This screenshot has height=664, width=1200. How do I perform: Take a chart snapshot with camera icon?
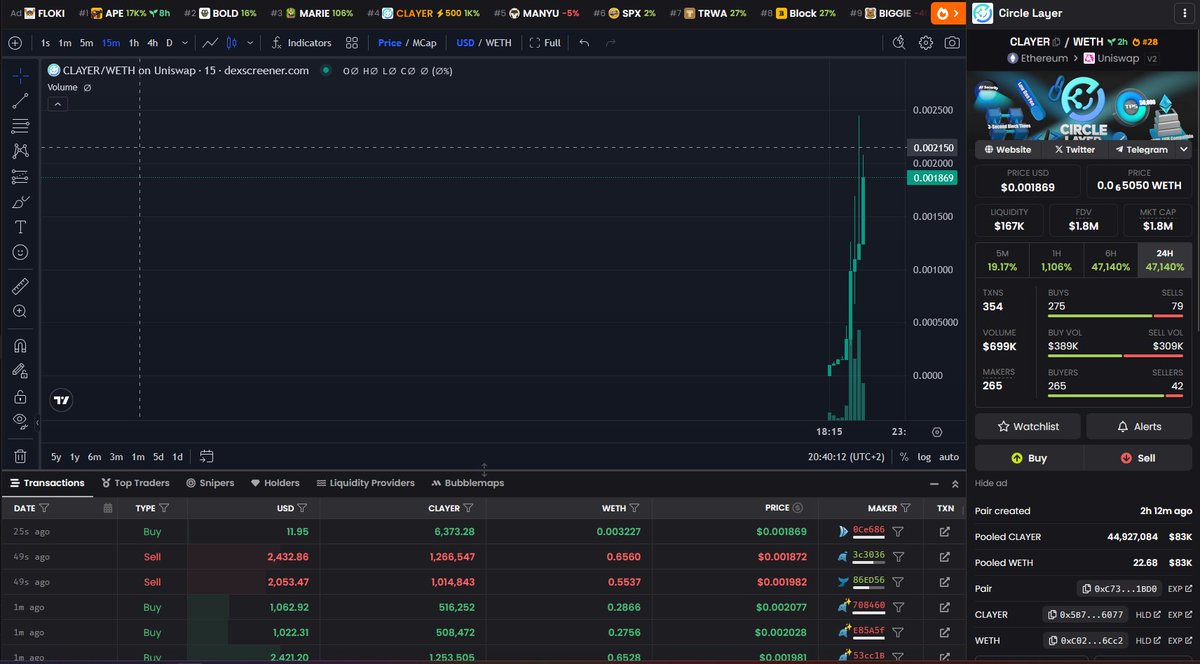click(952, 43)
